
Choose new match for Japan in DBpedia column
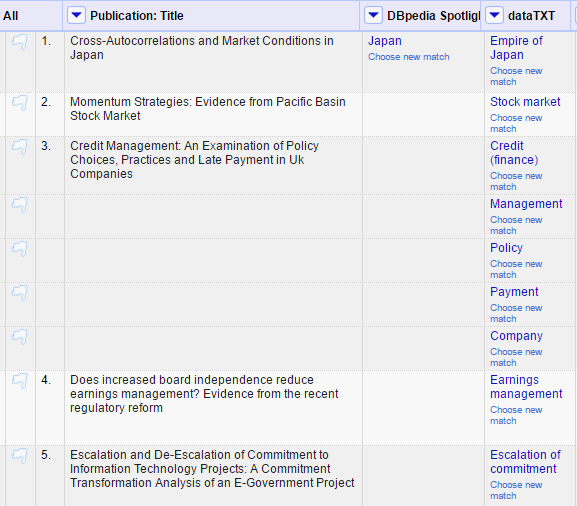point(408,57)
